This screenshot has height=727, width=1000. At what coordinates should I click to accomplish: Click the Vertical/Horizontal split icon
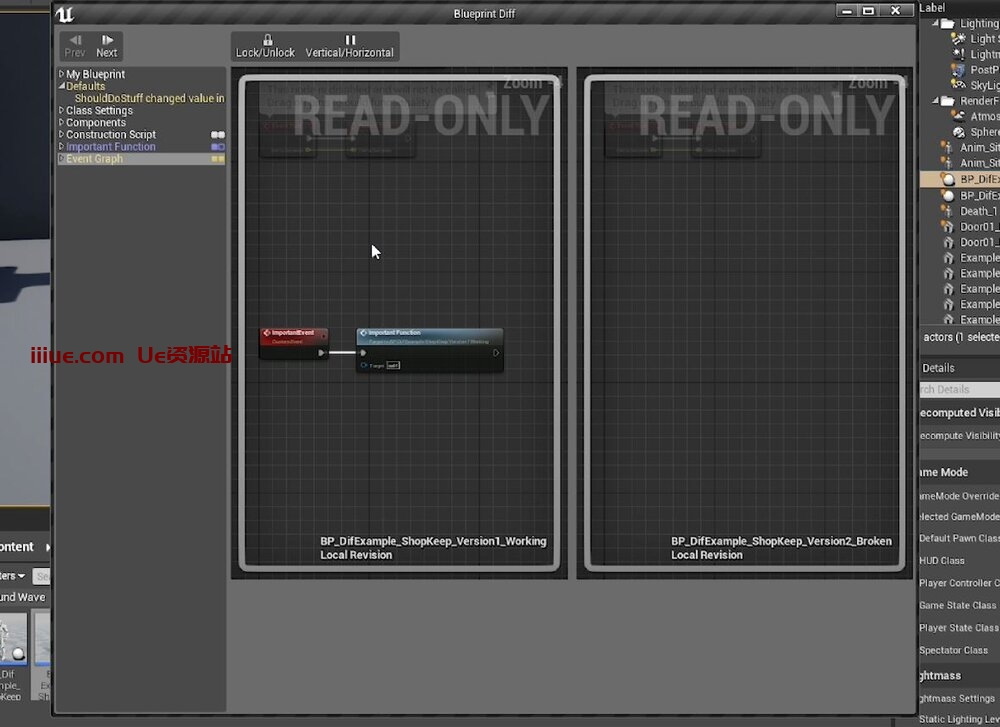pyautogui.click(x=349, y=41)
